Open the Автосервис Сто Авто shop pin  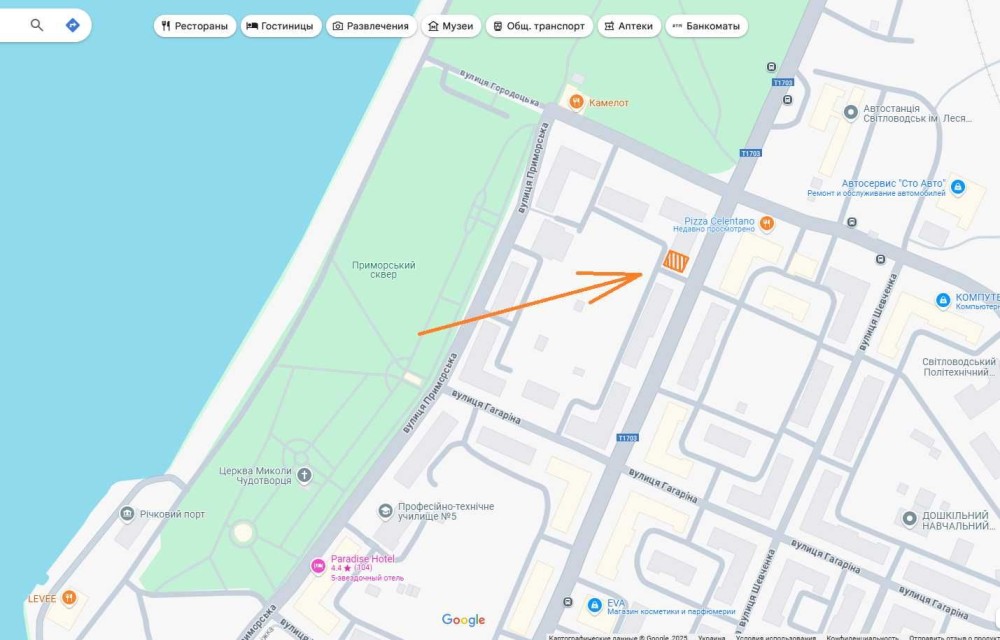[x=957, y=187]
